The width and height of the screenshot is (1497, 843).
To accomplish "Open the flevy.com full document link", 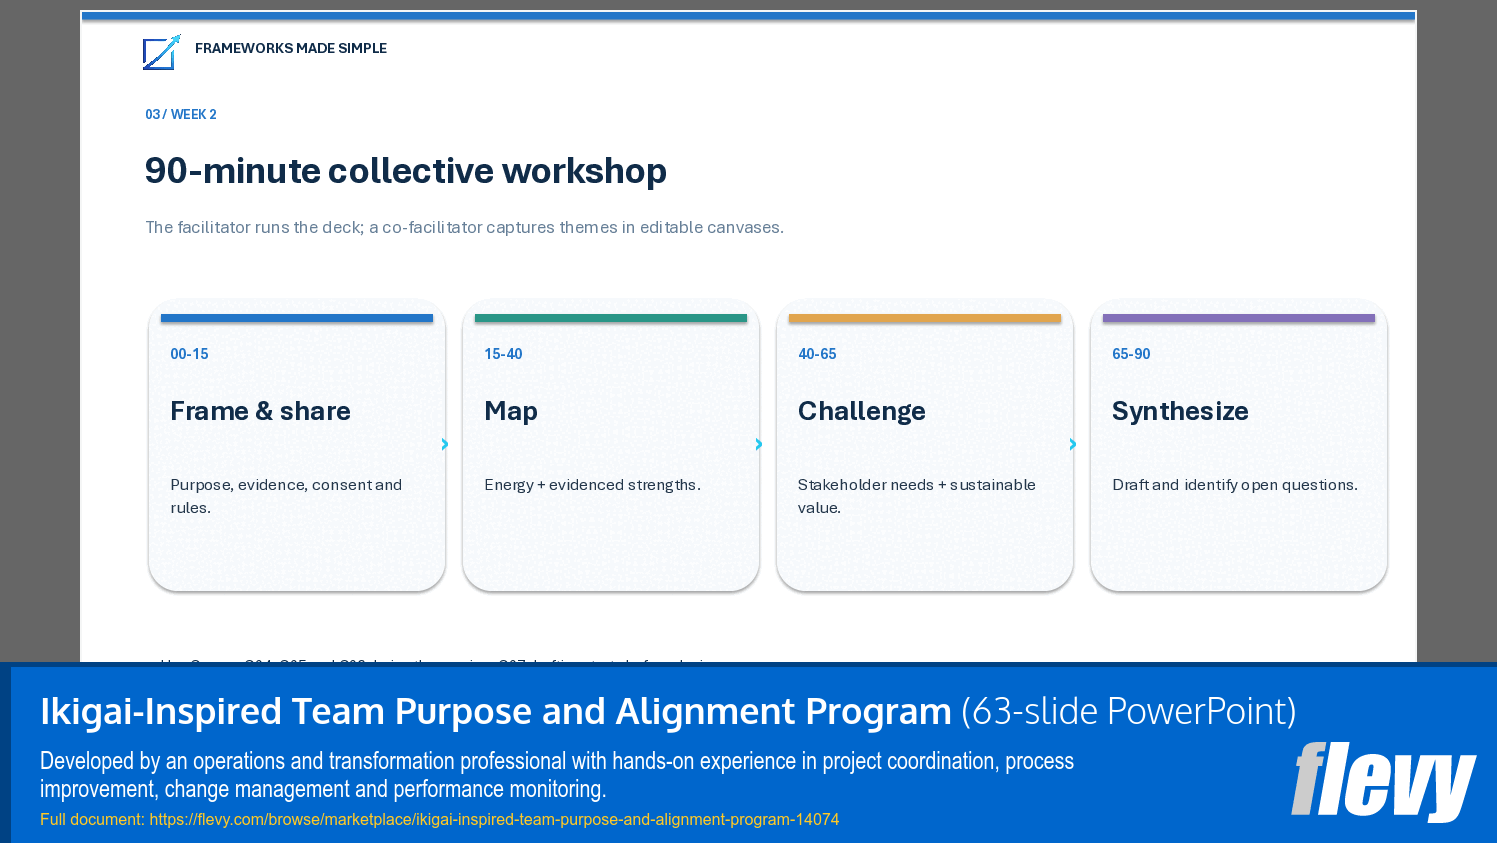I will tap(494, 820).
